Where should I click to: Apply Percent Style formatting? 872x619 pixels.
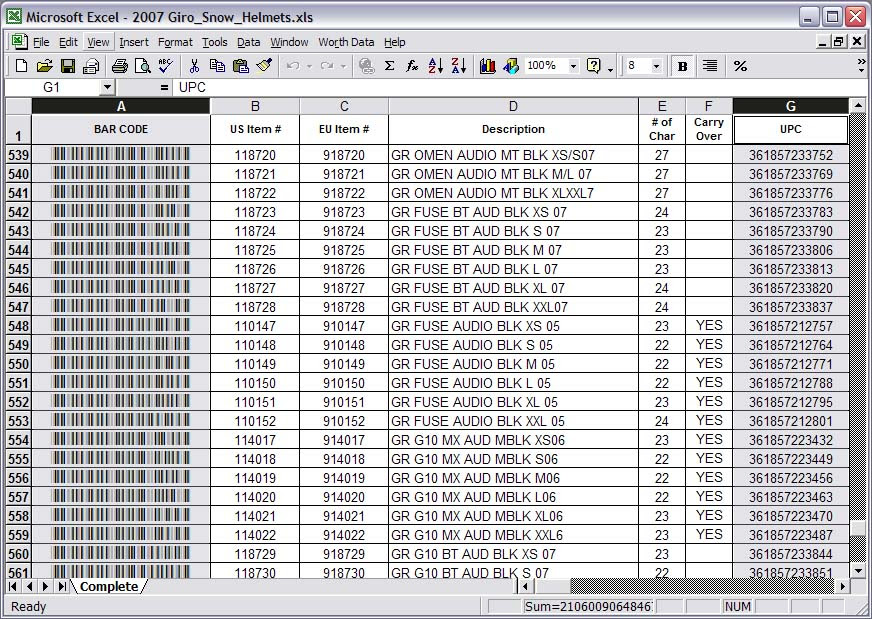(x=740, y=66)
